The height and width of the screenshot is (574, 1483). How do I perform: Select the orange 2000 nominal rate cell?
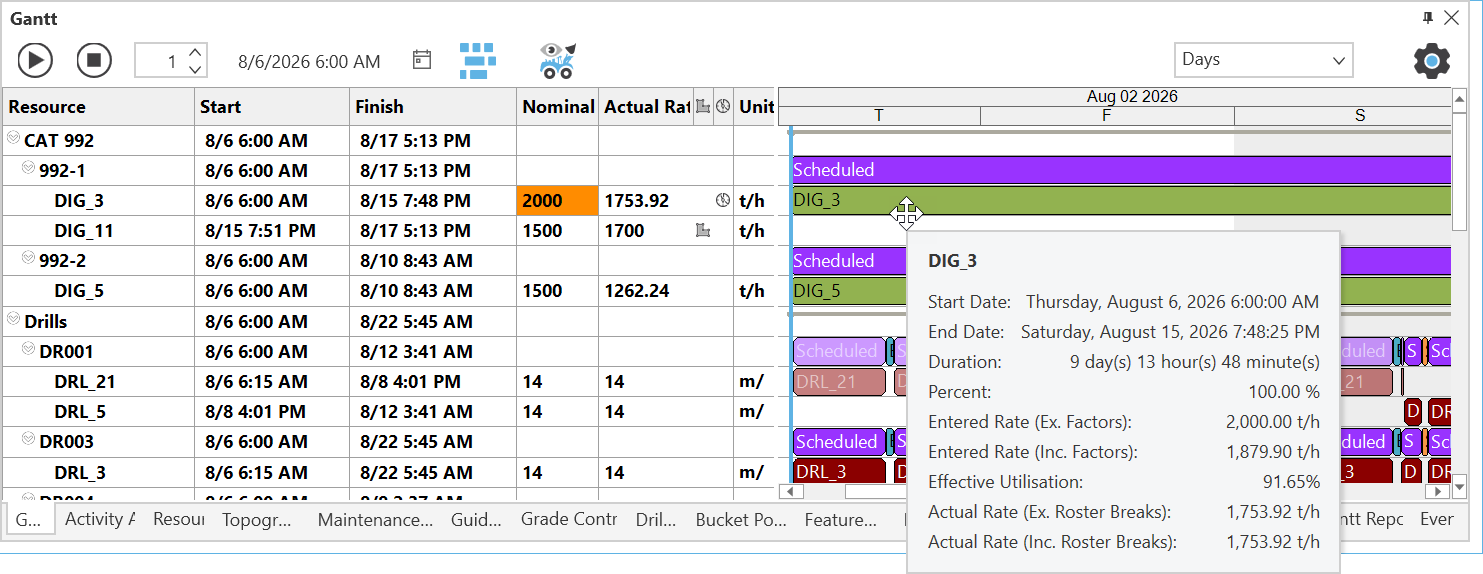557,200
